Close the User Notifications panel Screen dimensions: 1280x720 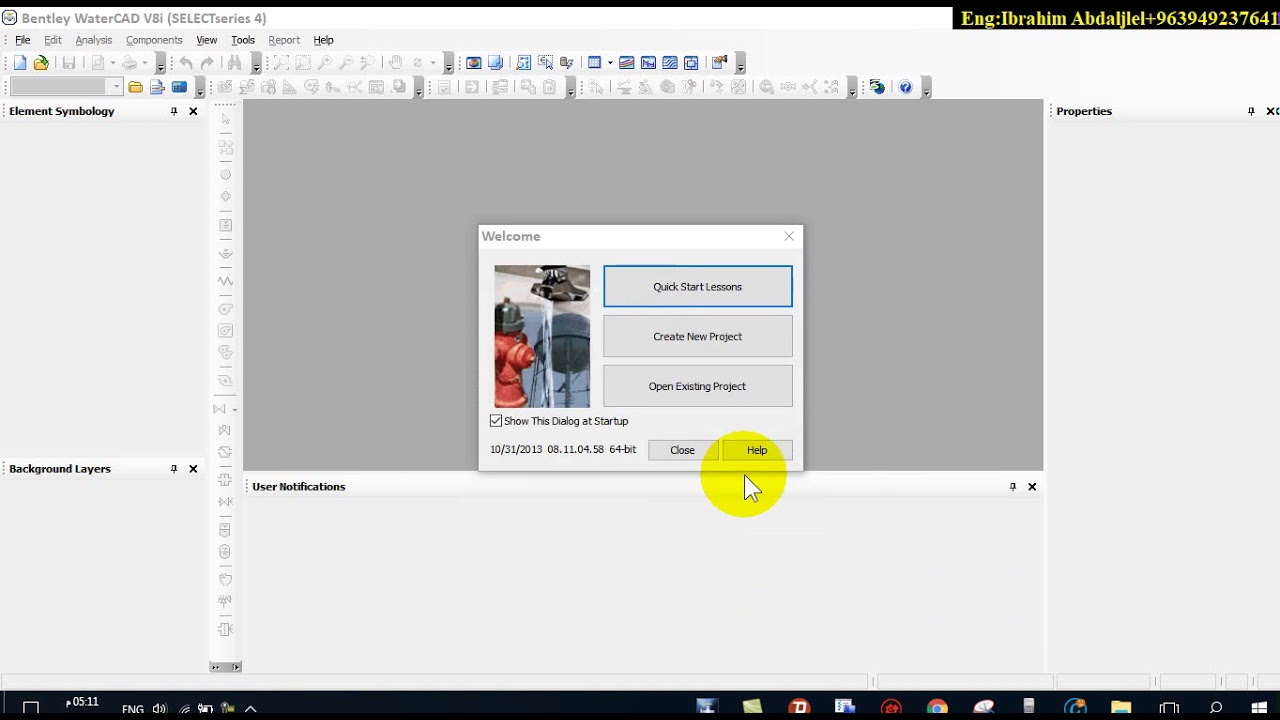click(x=1032, y=487)
